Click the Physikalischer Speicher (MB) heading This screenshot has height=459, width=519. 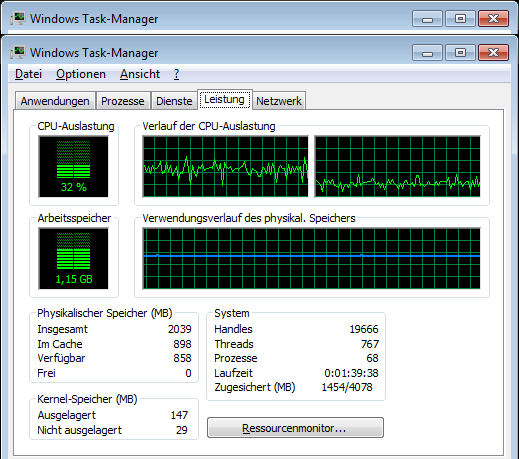point(105,313)
